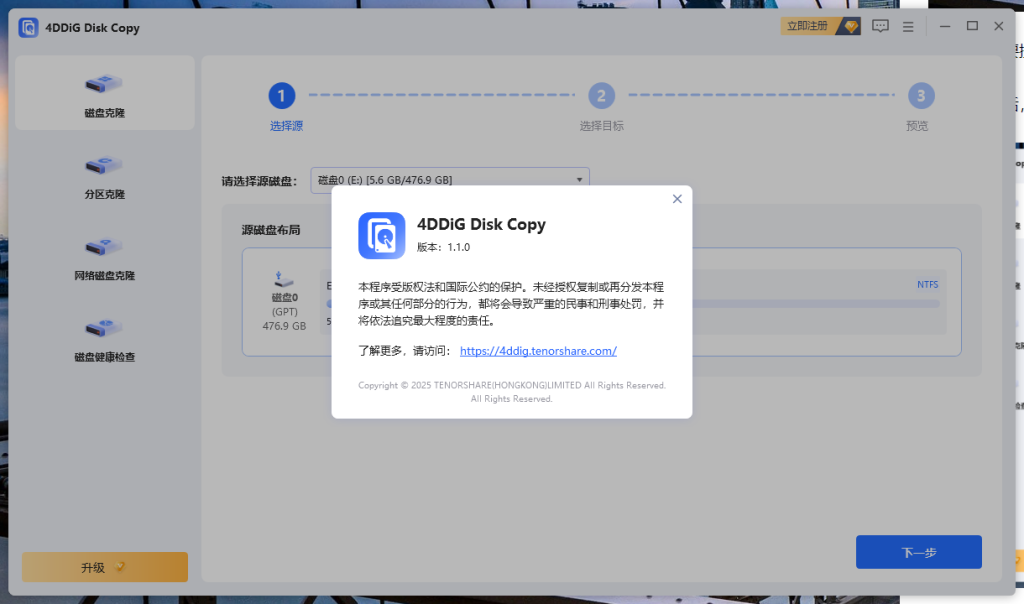Click the app icon in the about dialog

coord(381,236)
